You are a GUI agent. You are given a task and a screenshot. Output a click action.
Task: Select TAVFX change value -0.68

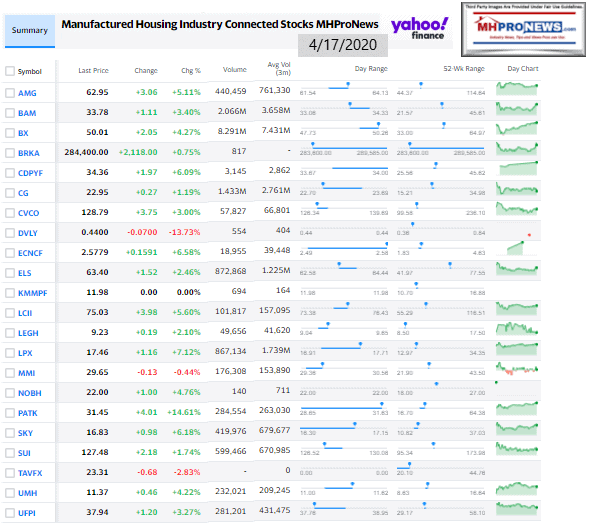click(147, 472)
